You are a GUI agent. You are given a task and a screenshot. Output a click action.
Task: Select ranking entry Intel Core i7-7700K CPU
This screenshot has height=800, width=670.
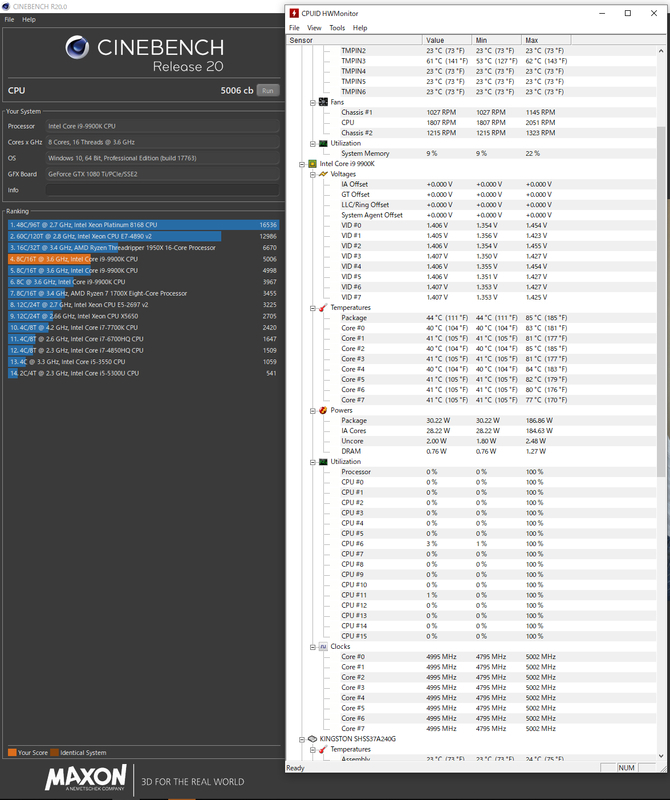[143, 328]
